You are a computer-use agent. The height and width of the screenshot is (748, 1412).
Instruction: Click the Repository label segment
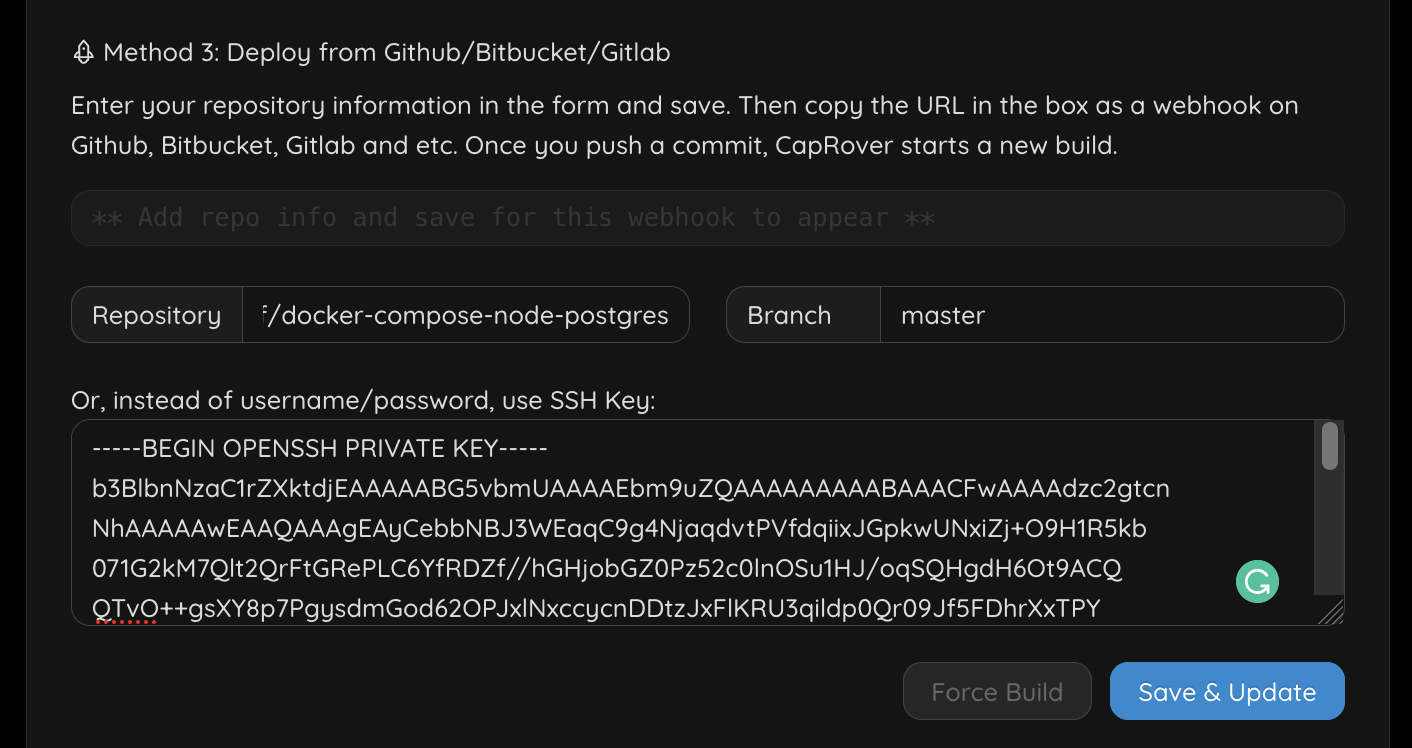[x=156, y=314]
